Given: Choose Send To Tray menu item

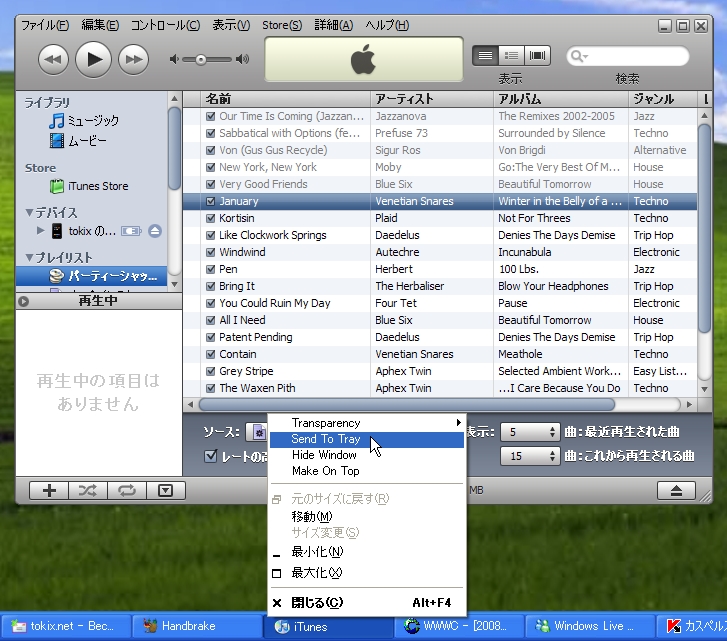Looking at the screenshot, I should pos(366,439).
